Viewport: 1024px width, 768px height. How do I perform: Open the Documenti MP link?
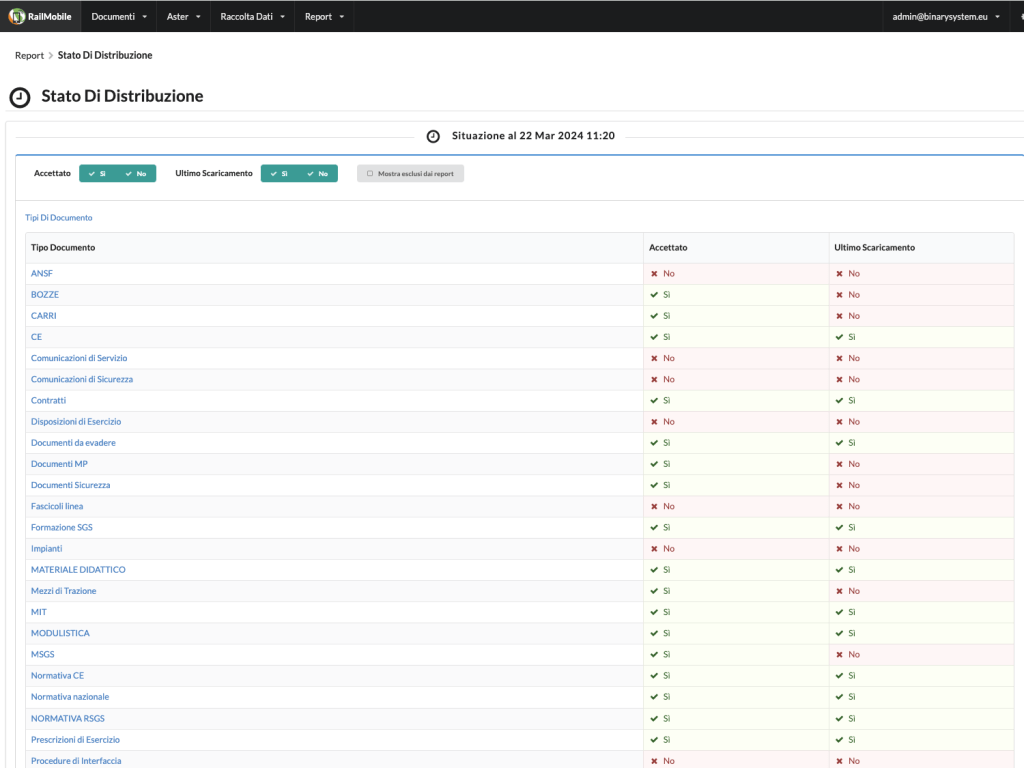(59, 464)
